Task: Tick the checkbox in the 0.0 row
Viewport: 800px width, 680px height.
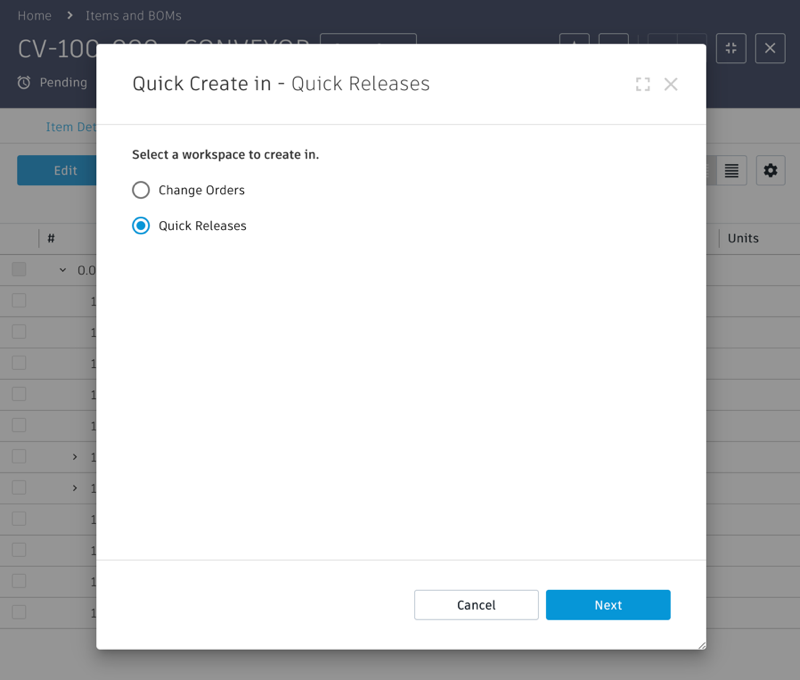Action: (x=19, y=270)
